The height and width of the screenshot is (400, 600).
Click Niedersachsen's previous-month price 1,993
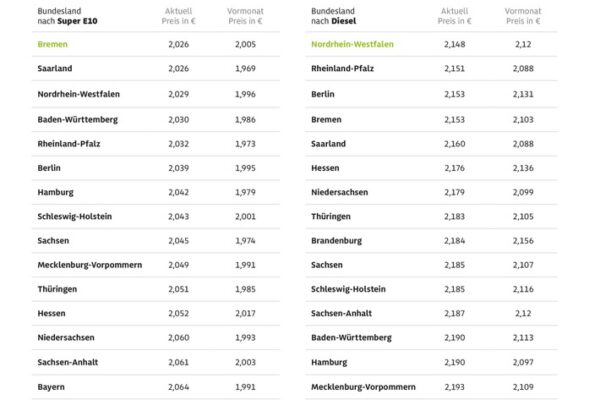(244, 337)
